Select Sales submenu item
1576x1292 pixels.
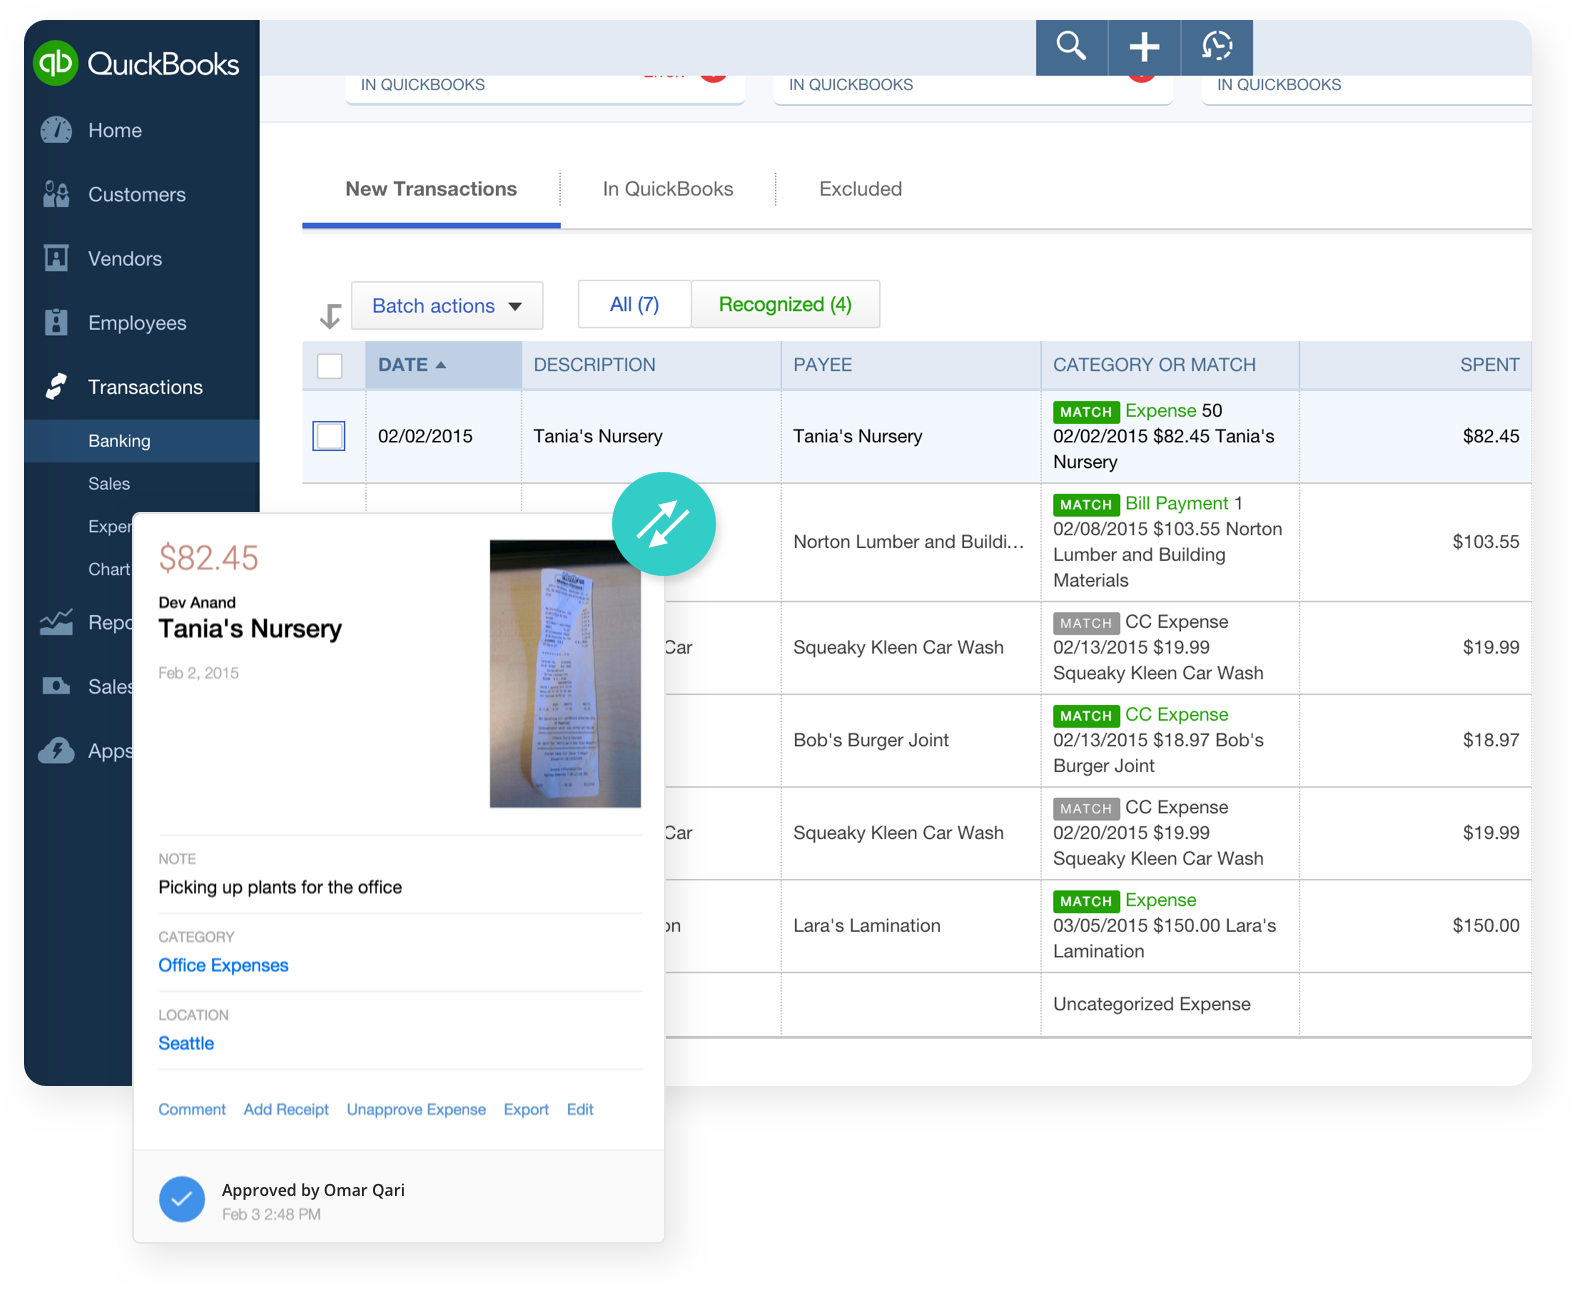[x=109, y=484]
